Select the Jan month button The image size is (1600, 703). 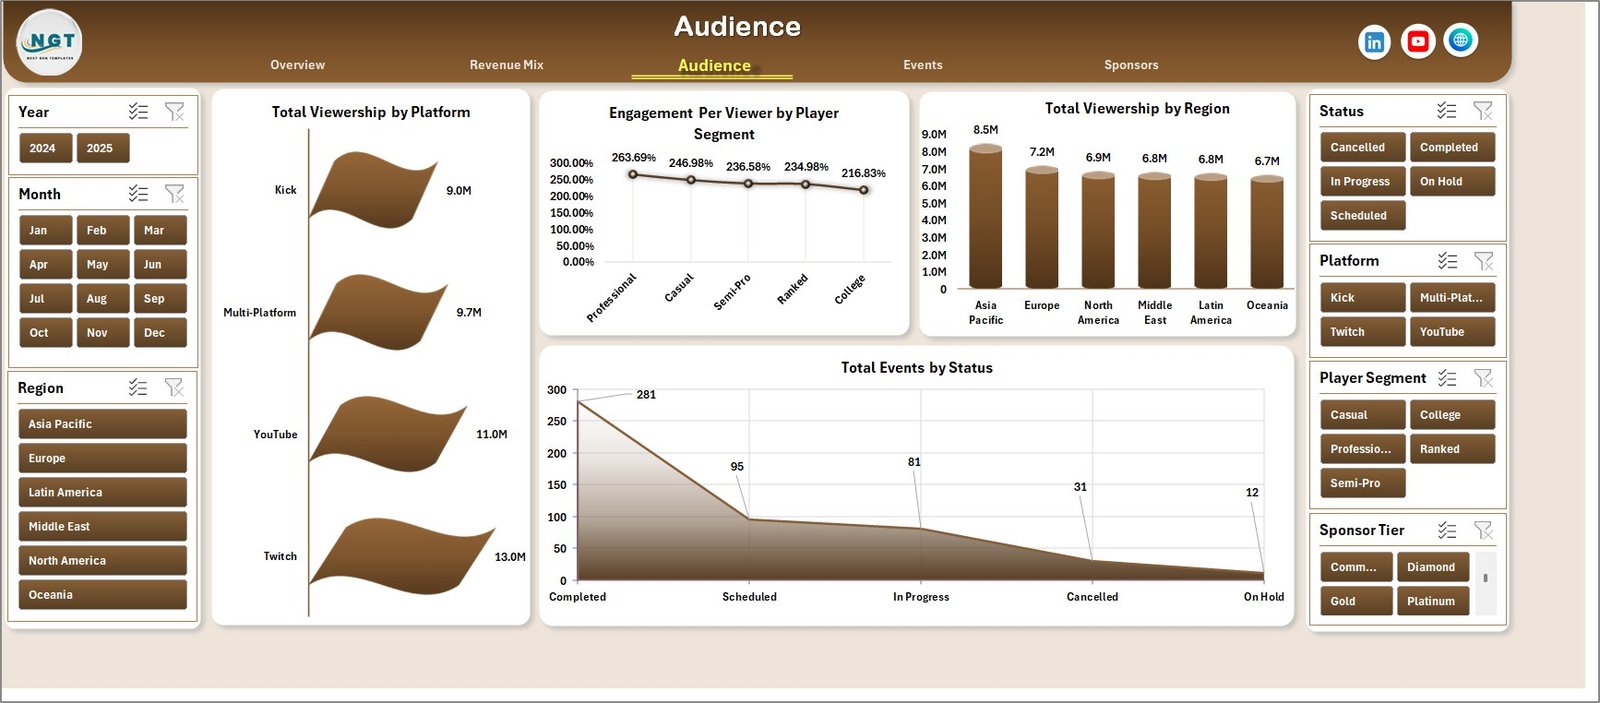(45, 230)
